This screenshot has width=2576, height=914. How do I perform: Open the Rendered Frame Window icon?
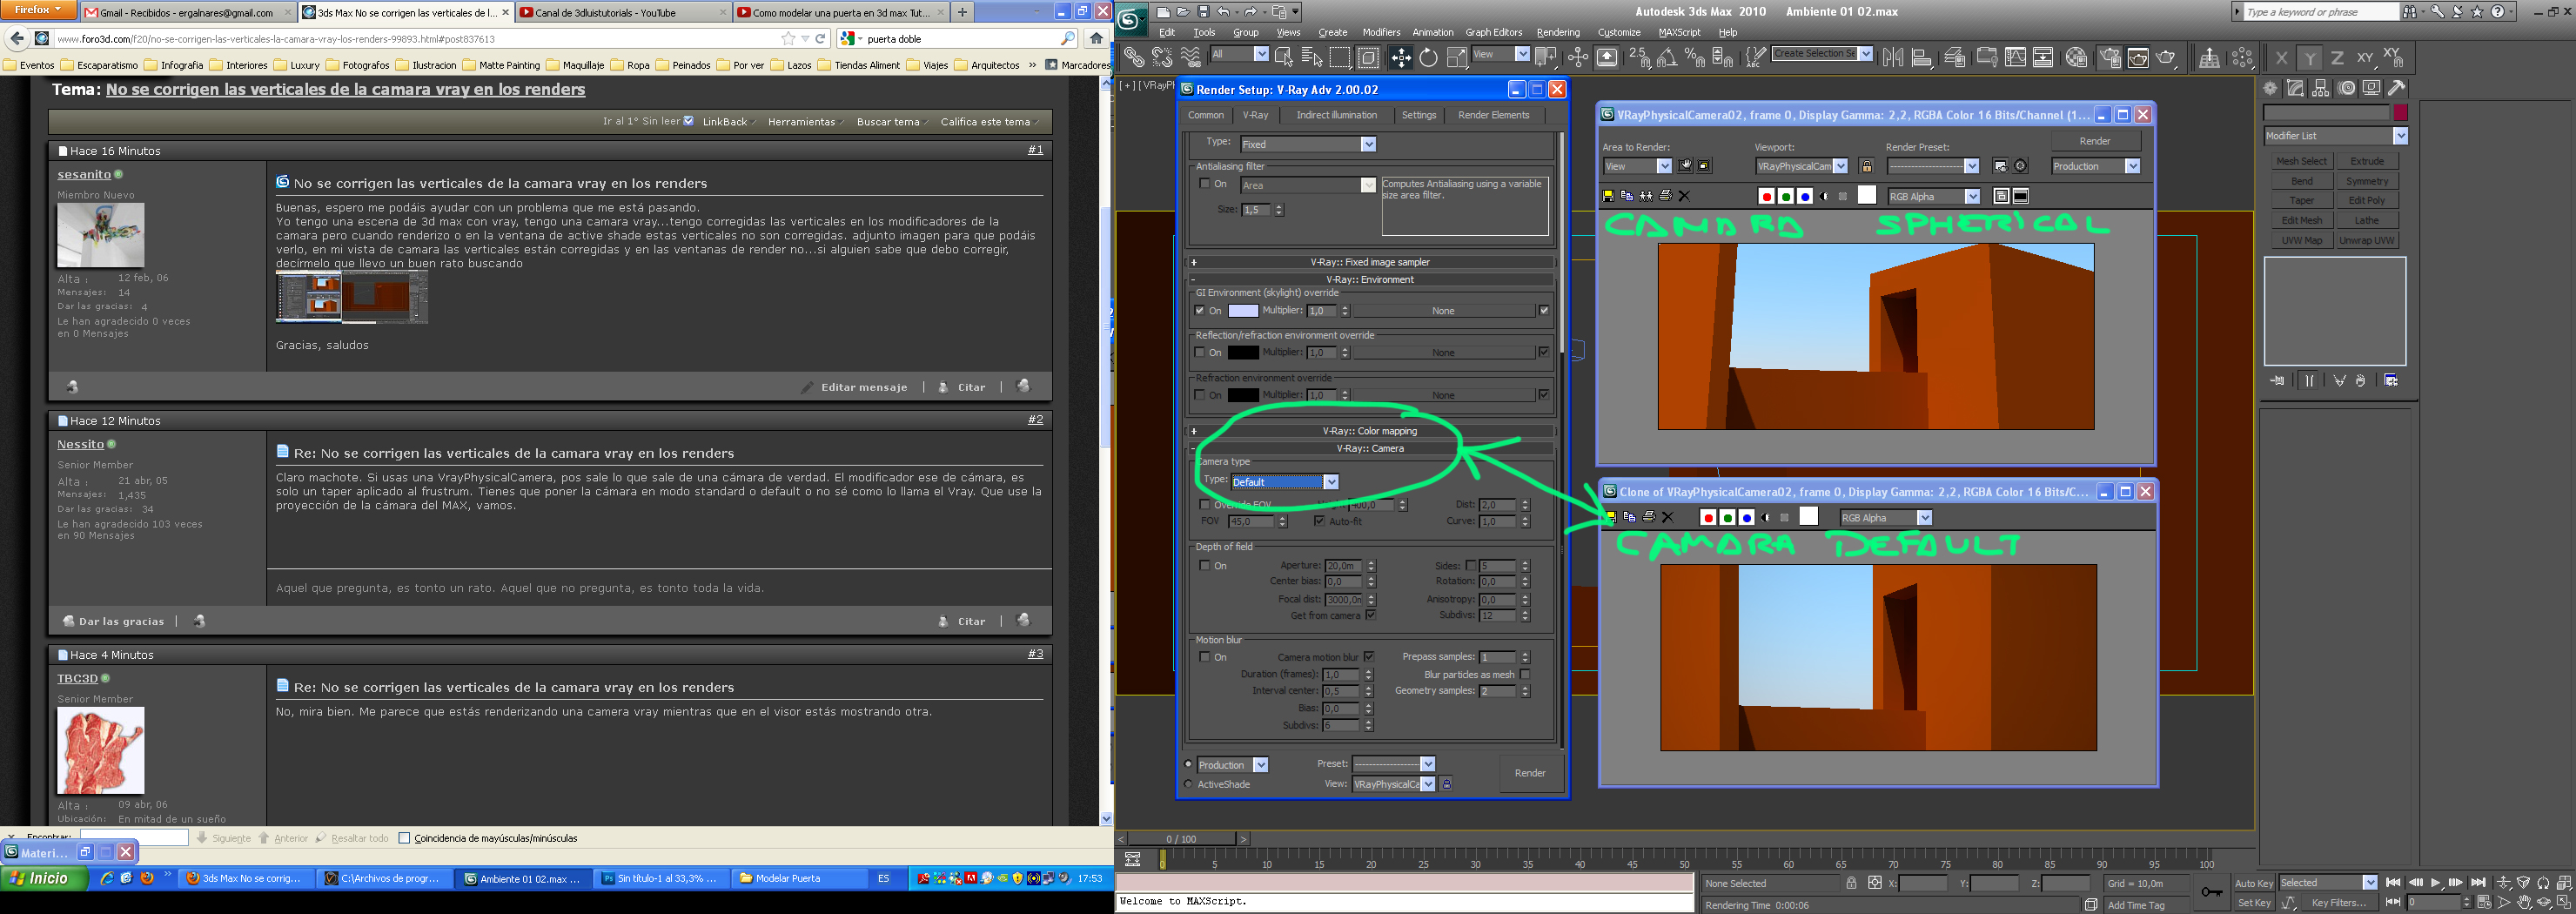click(2138, 58)
